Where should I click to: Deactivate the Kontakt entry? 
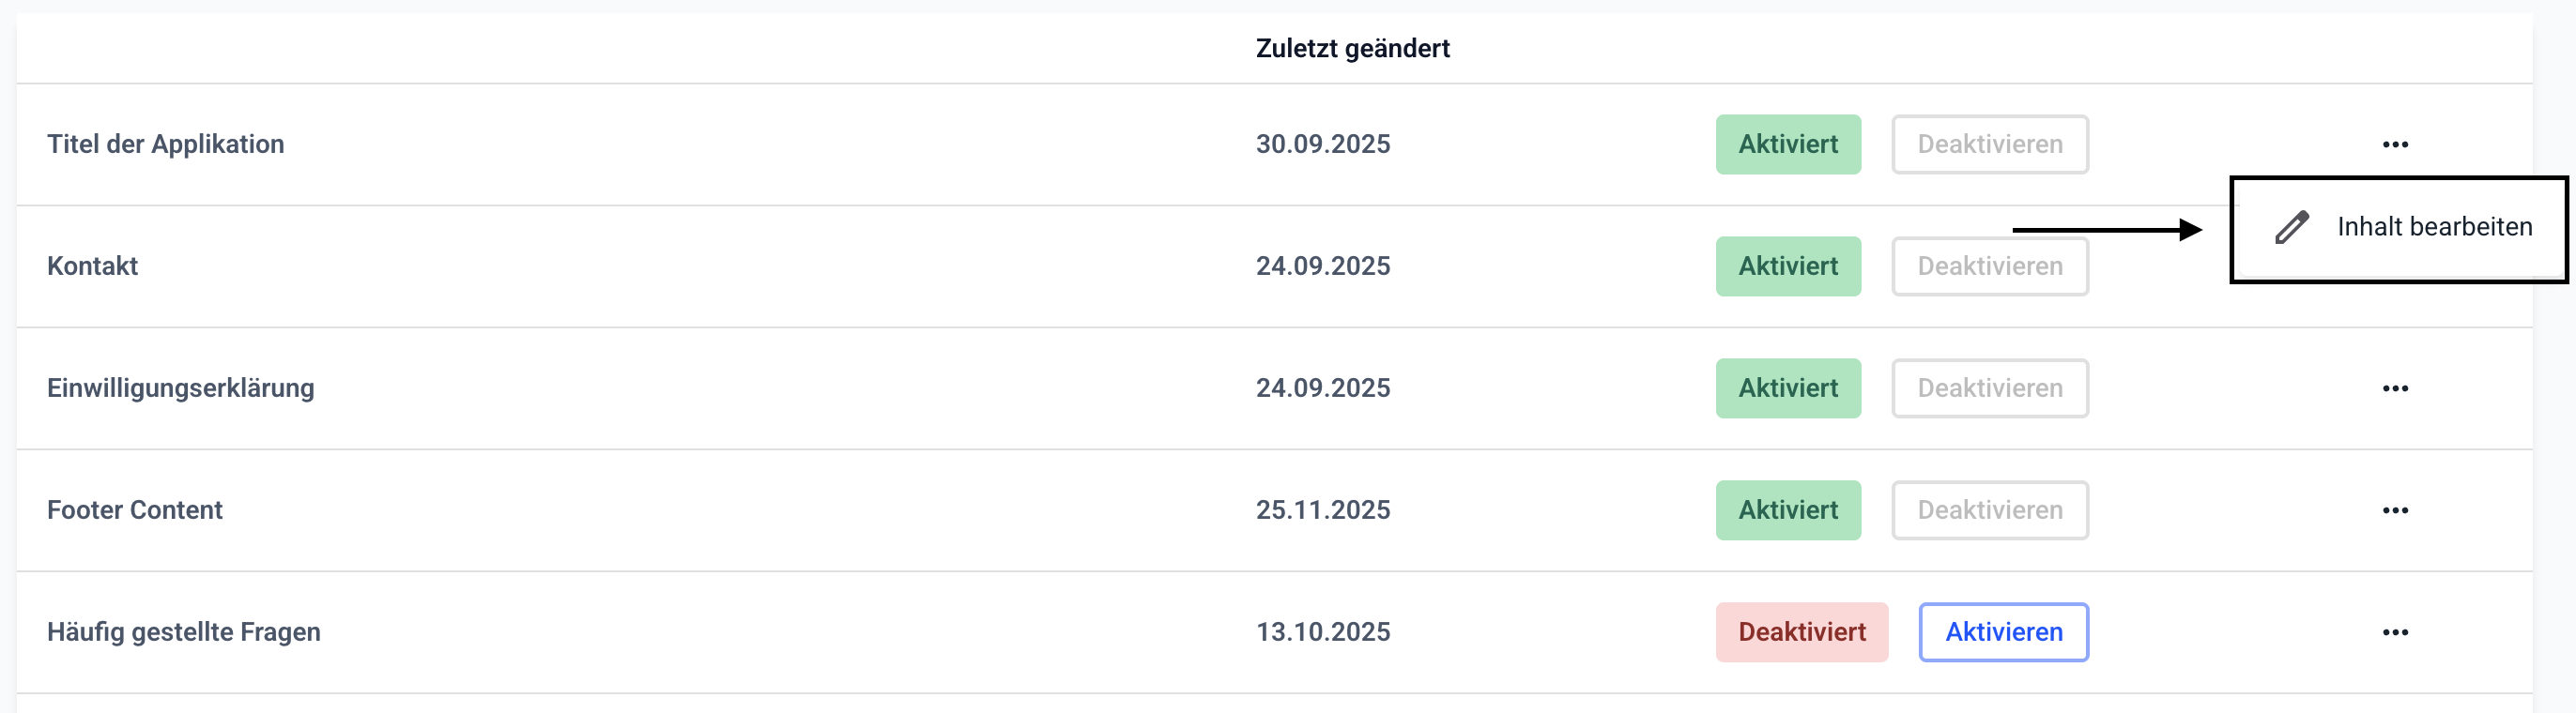click(1989, 267)
